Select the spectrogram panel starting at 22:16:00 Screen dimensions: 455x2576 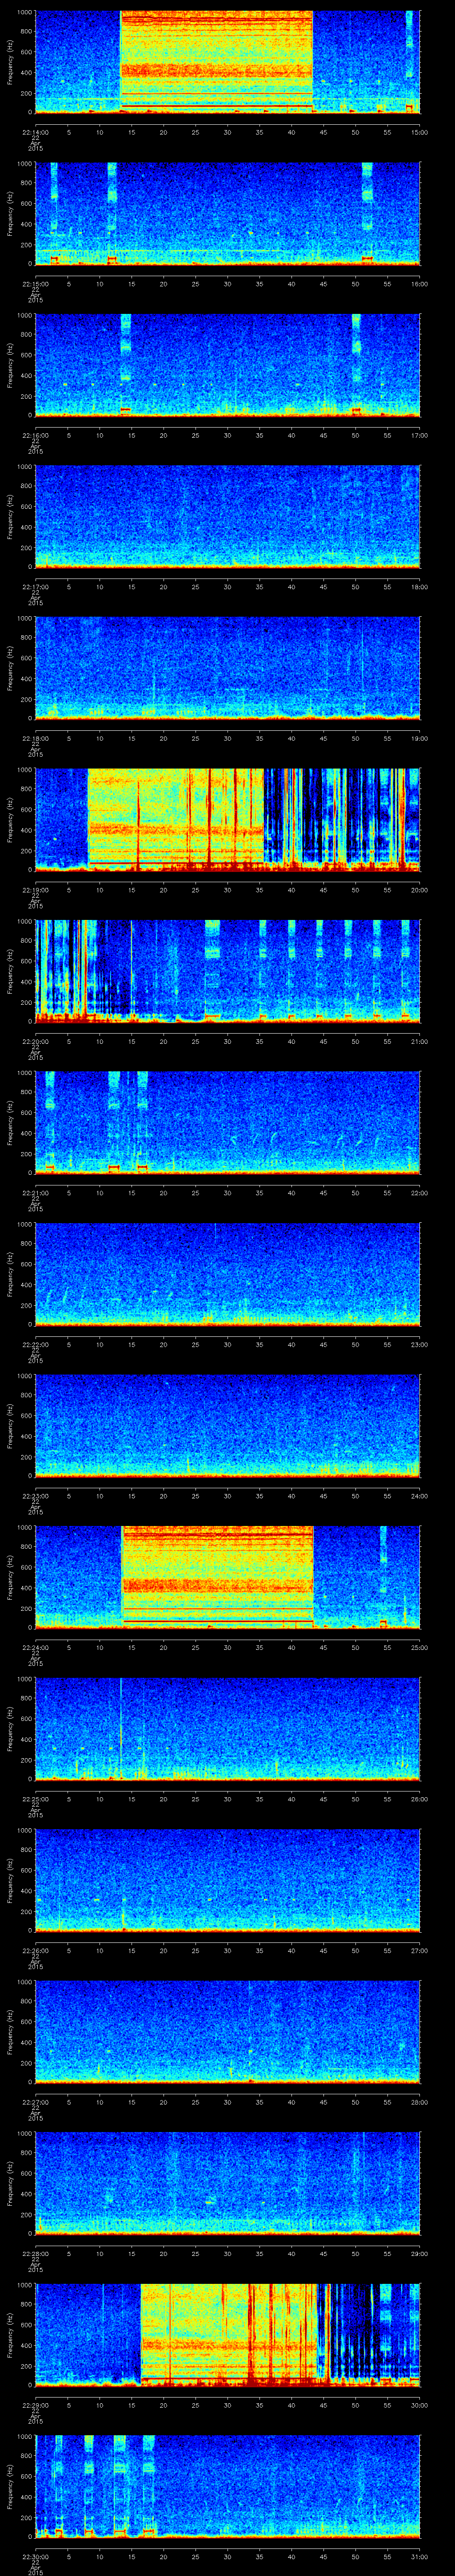[x=228, y=365]
